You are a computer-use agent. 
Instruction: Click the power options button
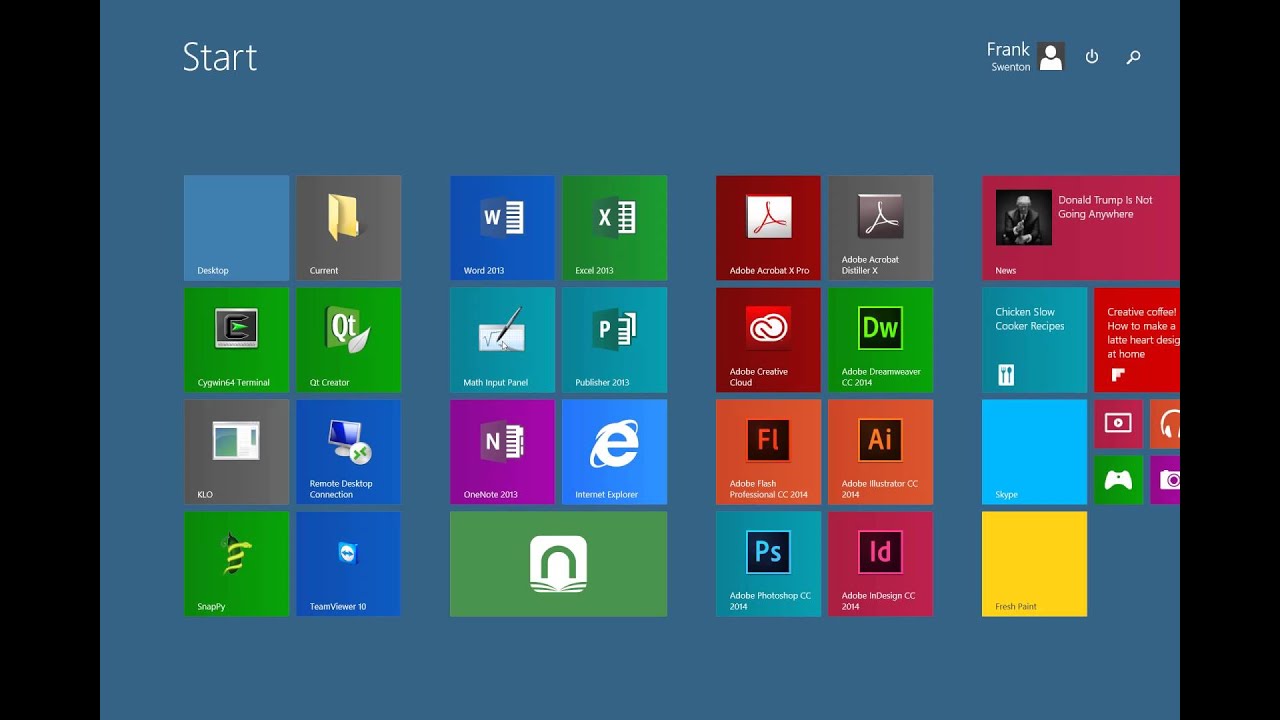[1092, 57]
